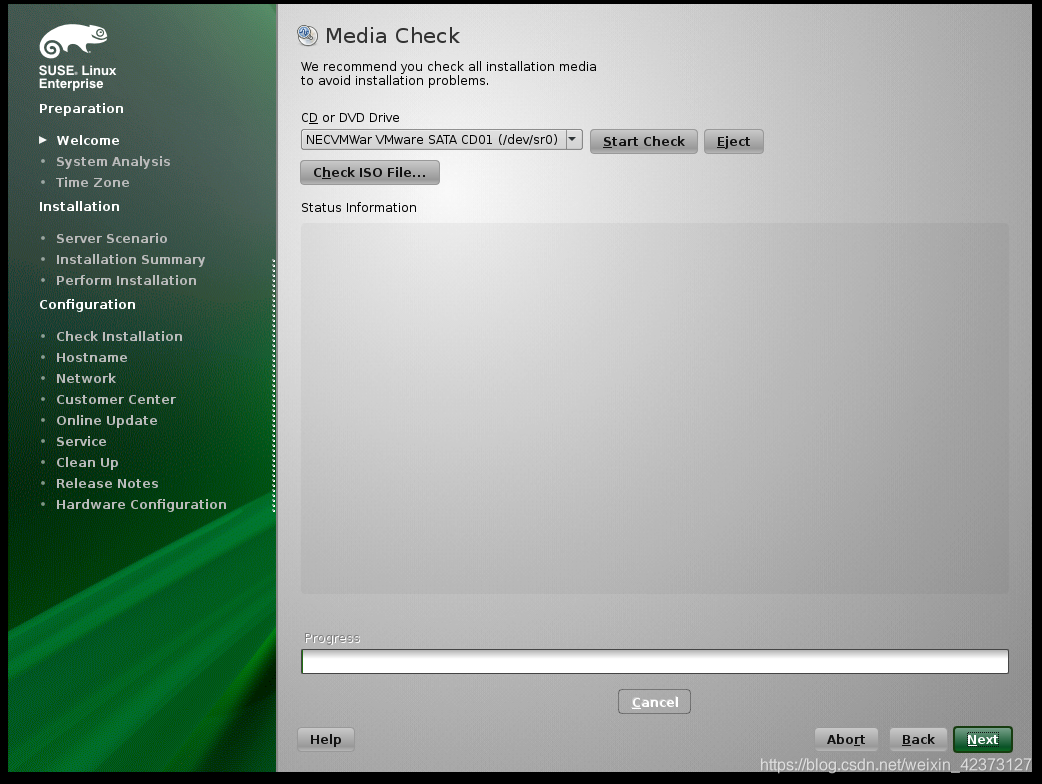Screen dimensions: 1042x784
Task: Click the Welcome step arrow marker
Action: [x=43, y=140]
